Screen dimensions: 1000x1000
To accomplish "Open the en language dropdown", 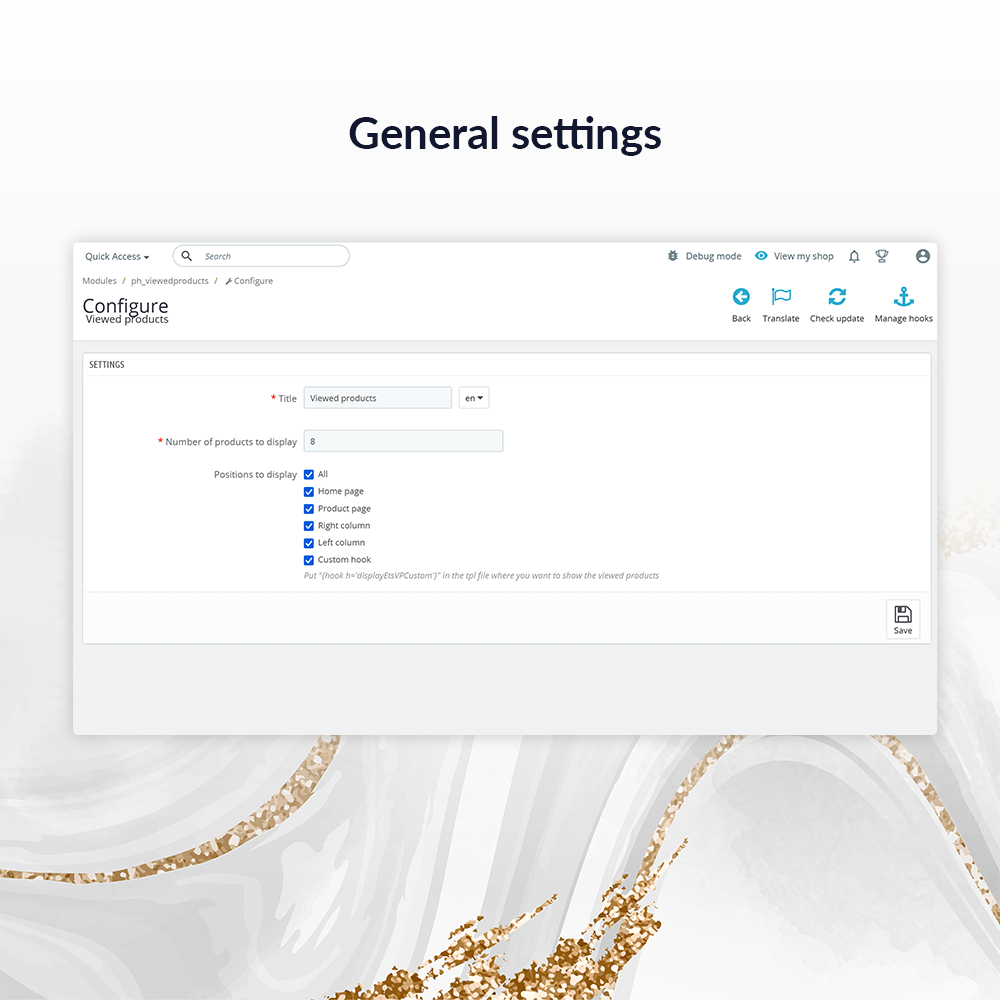I will 474,398.
